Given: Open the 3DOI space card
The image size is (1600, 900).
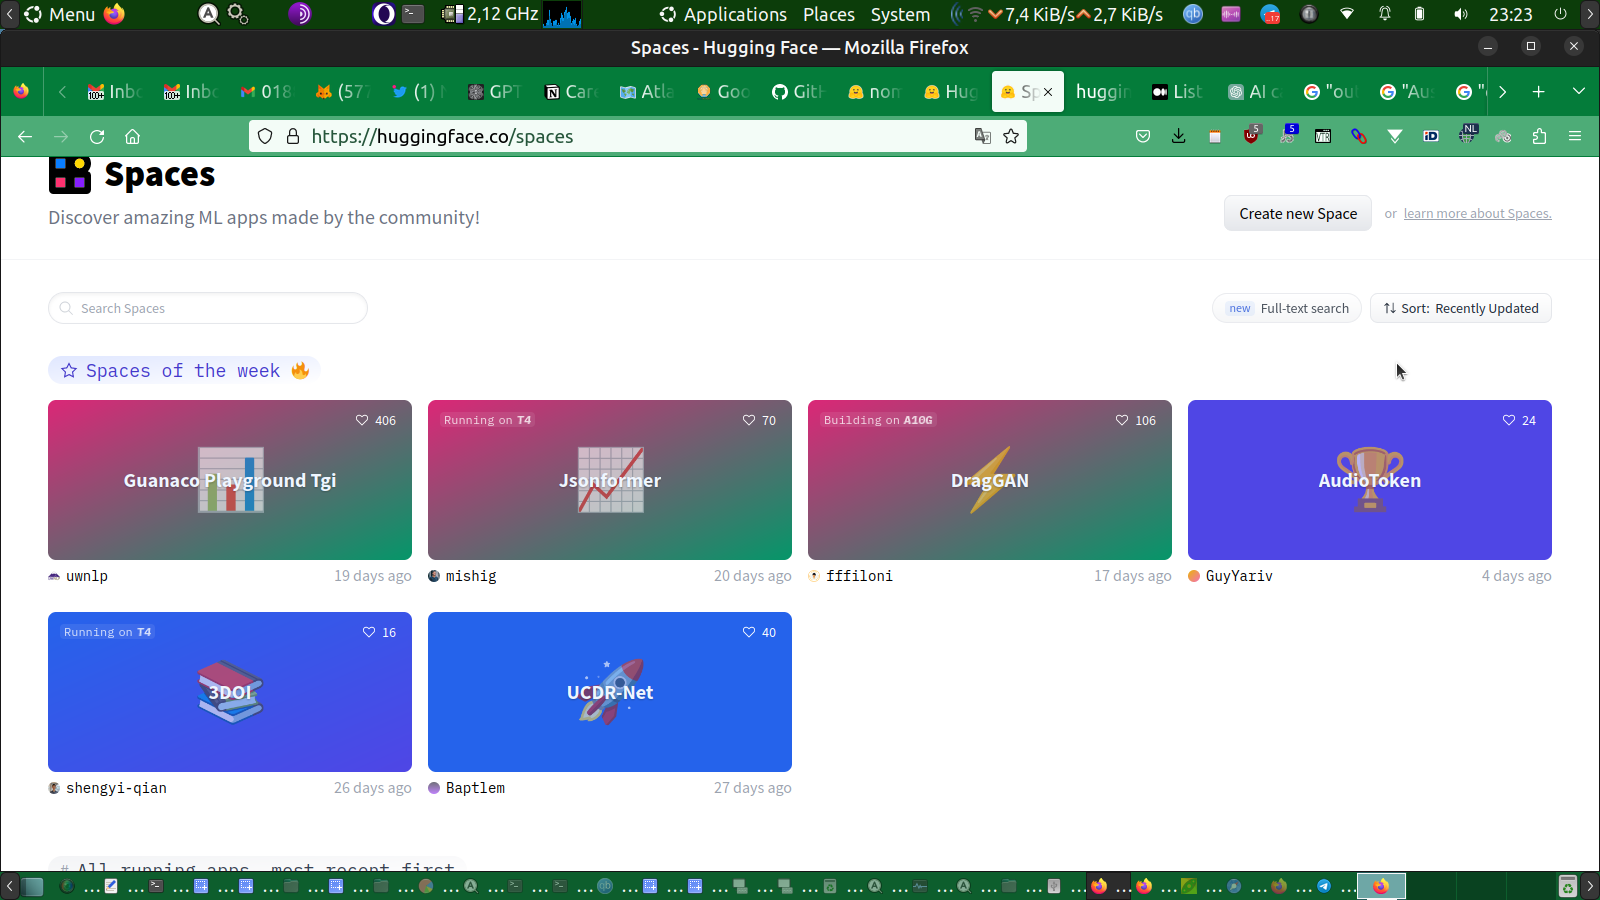Looking at the screenshot, I should pyautogui.click(x=230, y=692).
